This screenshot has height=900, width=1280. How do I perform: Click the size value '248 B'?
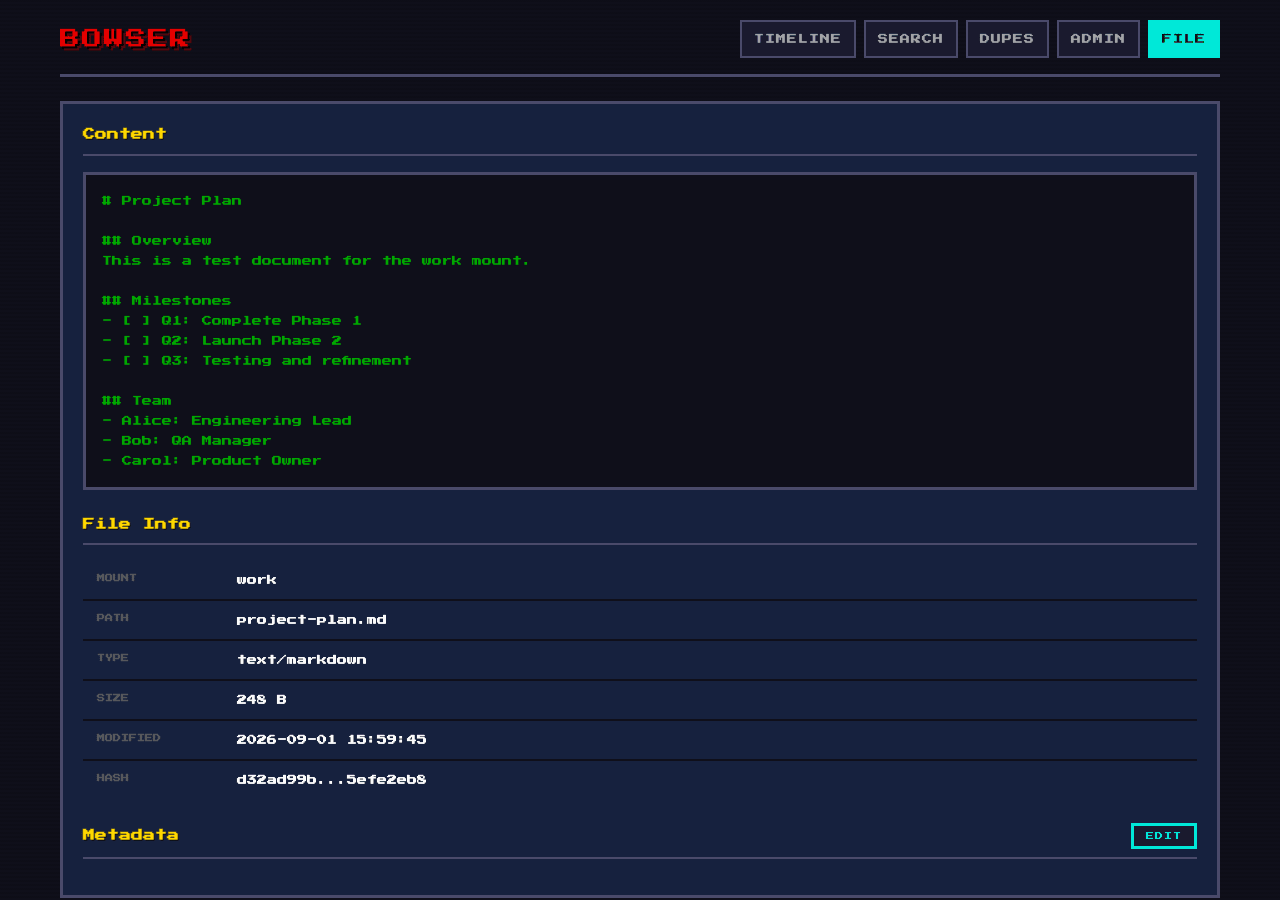pyautogui.click(x=262, y=700)
